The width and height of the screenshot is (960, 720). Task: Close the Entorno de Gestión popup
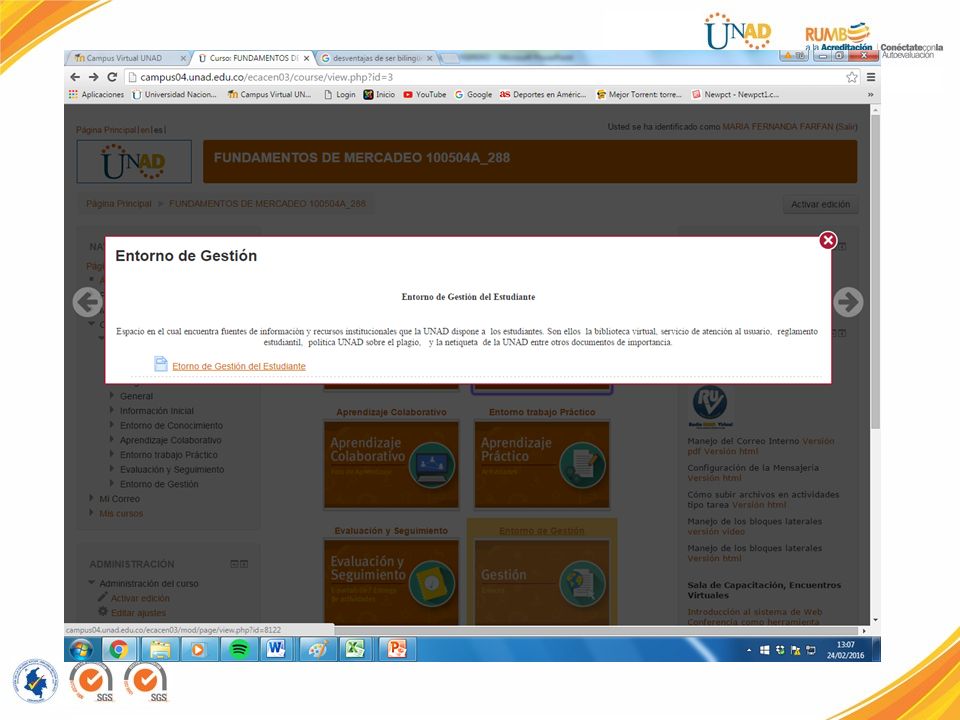[x=828, y=240]
